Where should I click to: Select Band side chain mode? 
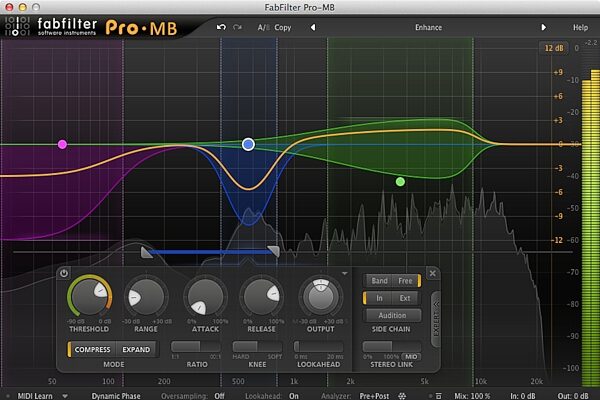[x=379, y=281]
